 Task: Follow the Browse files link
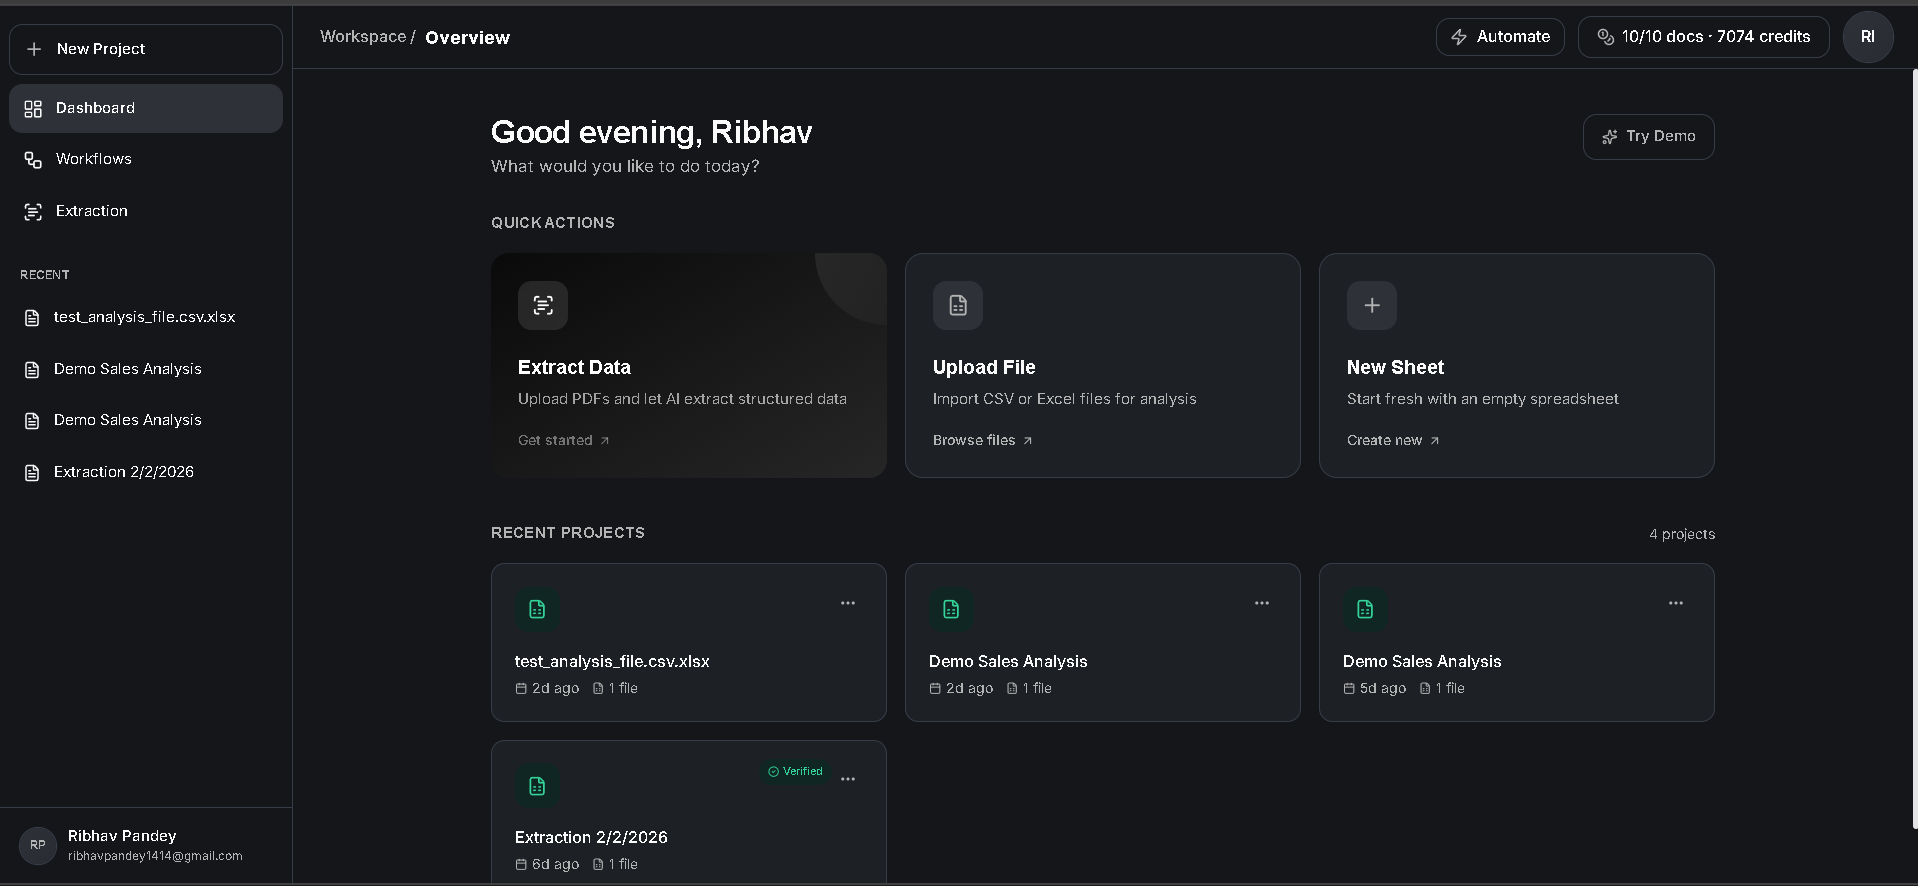[982, 440]
